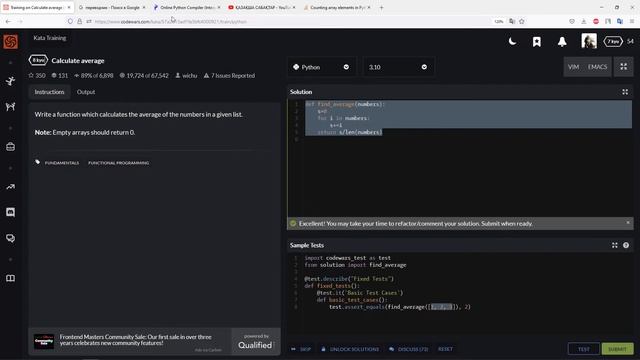Switch to Counting array elements browser tab
Screen dimensions: 640x360
pyautogui.click(x=337, y=7)
